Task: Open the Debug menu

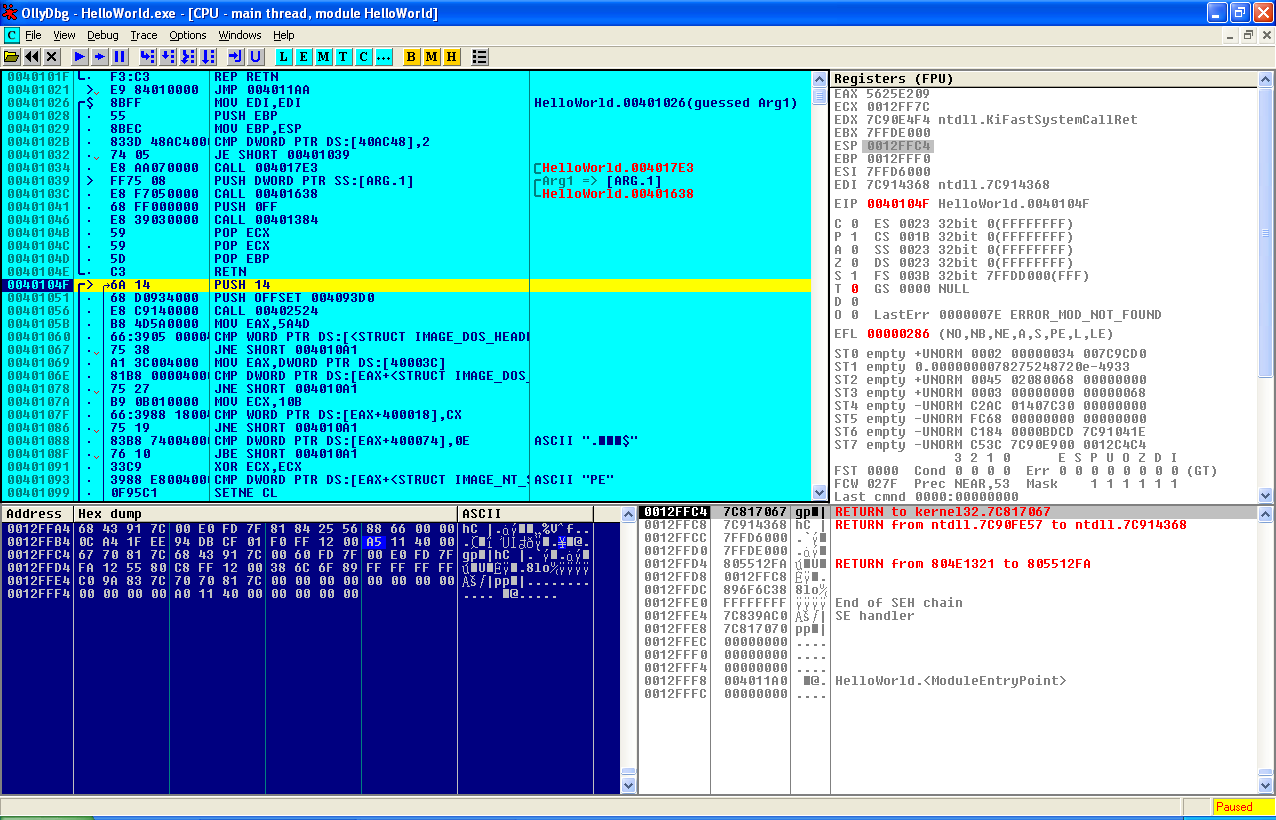Action: click(102, 35)
